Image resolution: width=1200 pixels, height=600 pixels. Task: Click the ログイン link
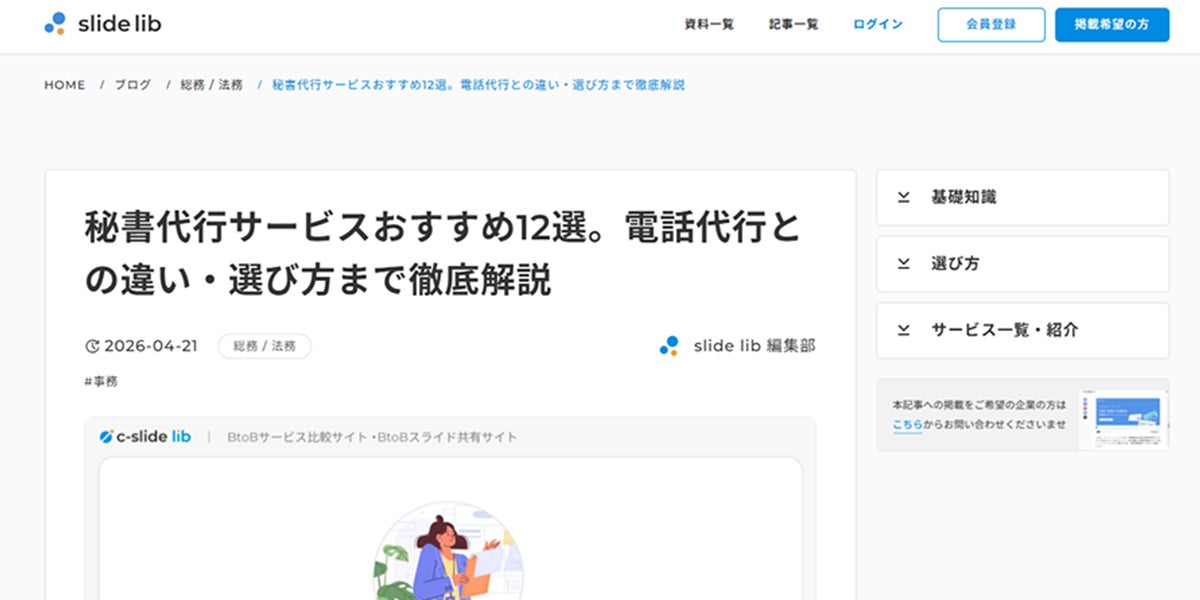point(877,24)
